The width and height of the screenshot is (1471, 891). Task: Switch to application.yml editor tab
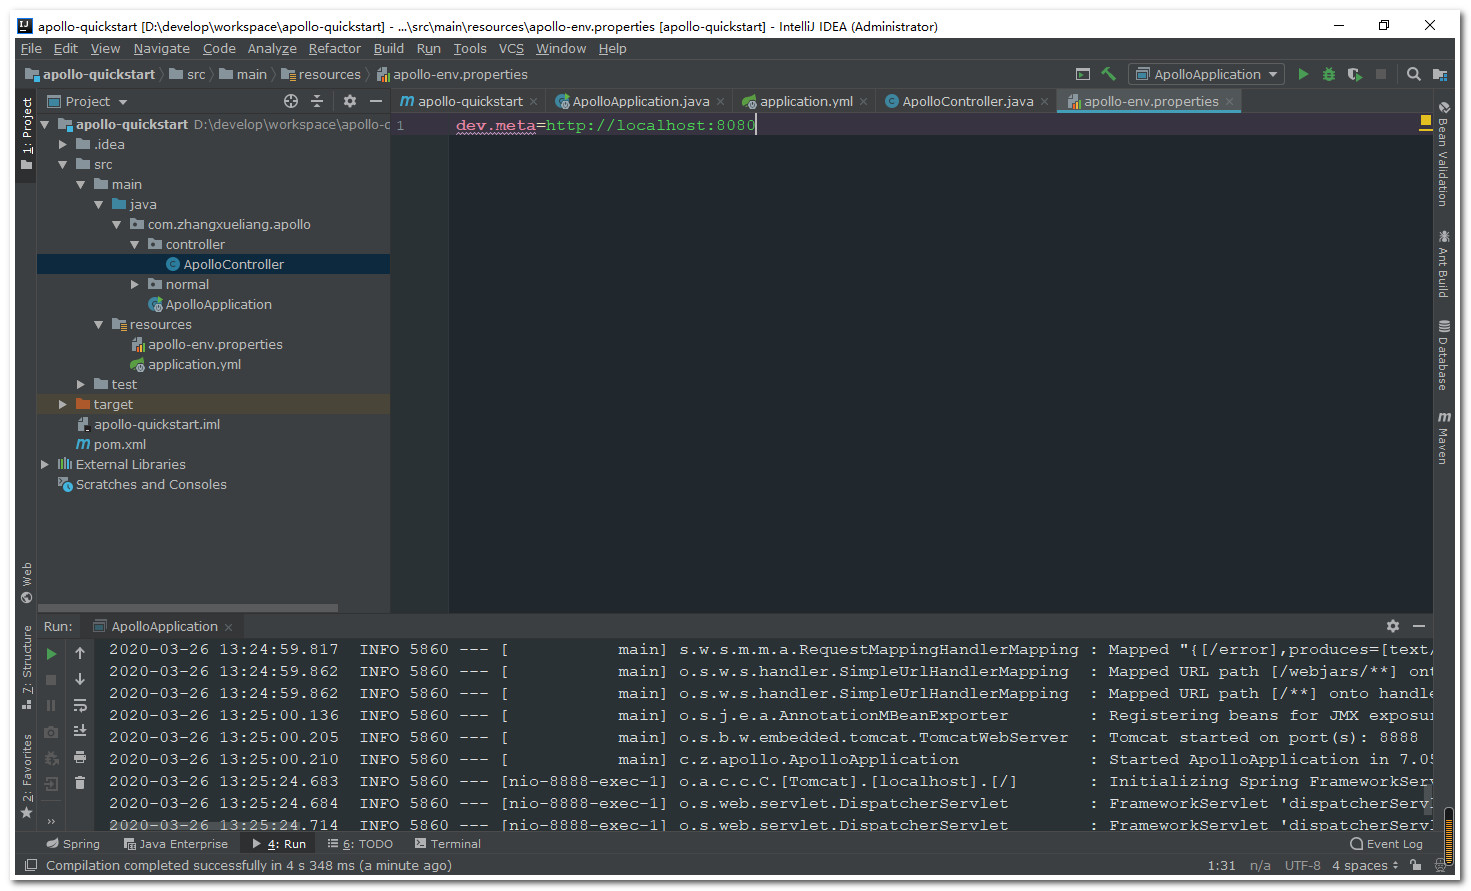point(806,101)
